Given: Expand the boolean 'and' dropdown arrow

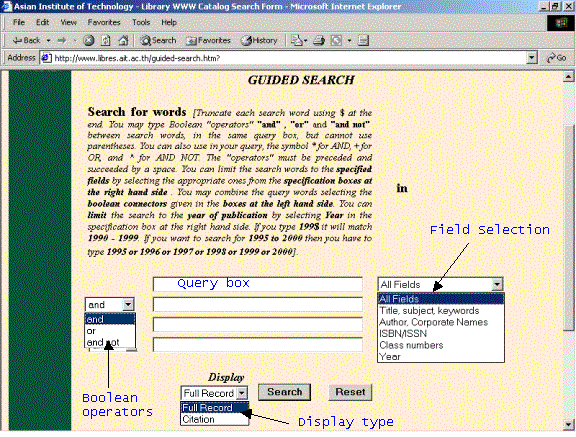Looking at the screenshot, I should pos(128,304).
